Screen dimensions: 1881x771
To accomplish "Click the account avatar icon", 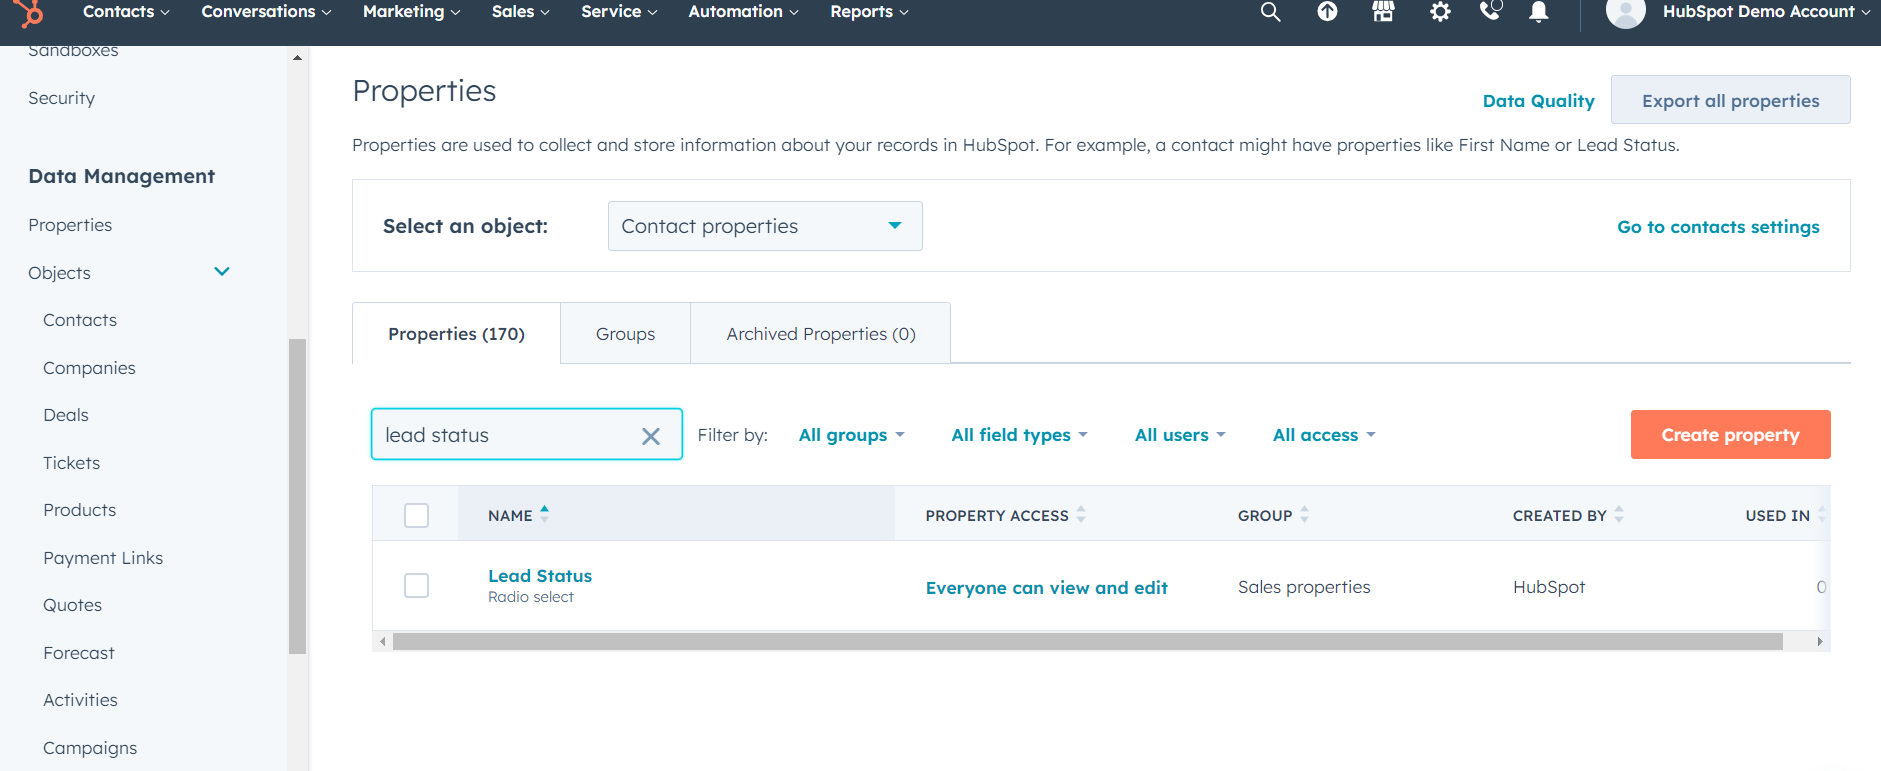I will [x=1625, y=13].
